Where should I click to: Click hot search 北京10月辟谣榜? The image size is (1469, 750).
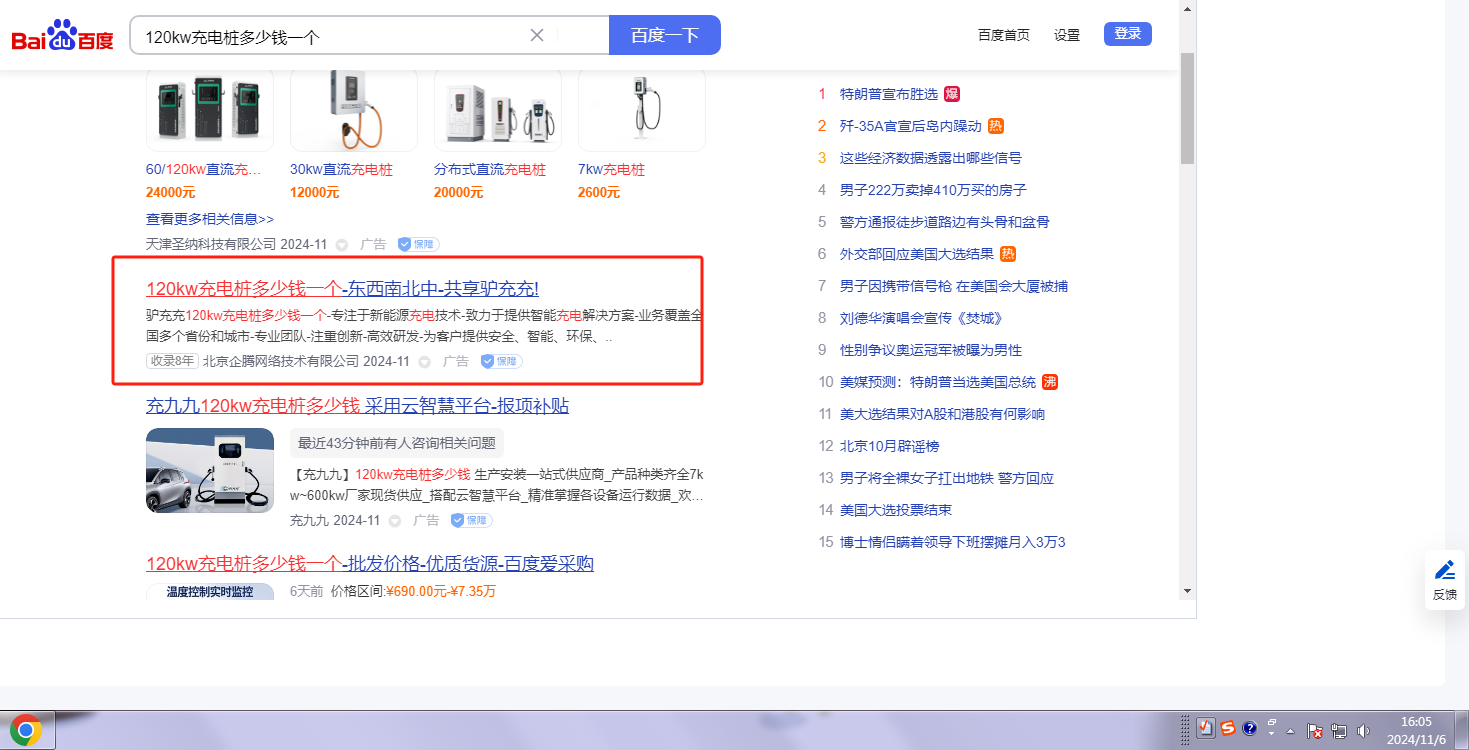coord(890,446)
